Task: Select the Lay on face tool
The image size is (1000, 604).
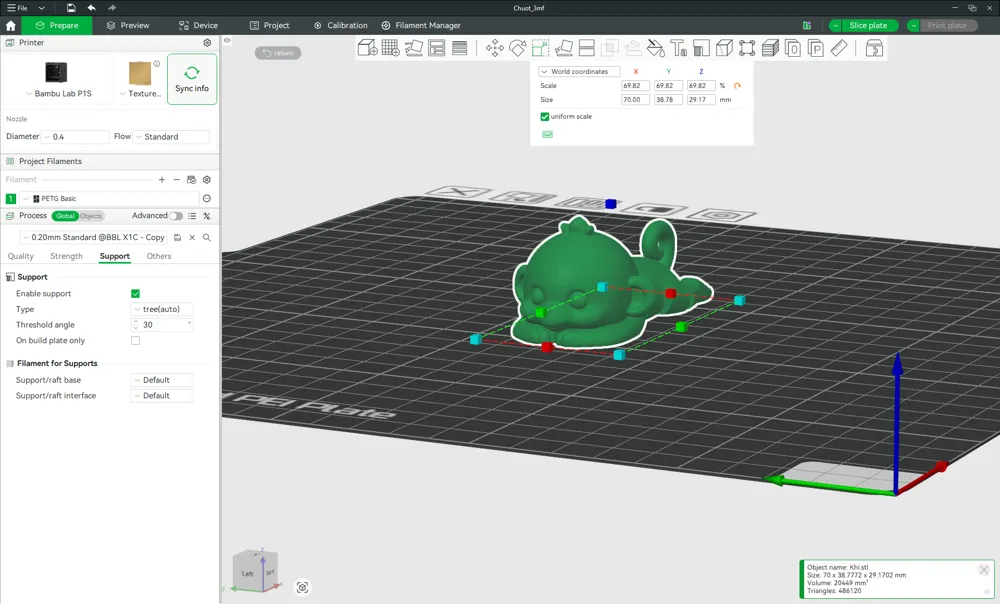Action: point(564,48)
